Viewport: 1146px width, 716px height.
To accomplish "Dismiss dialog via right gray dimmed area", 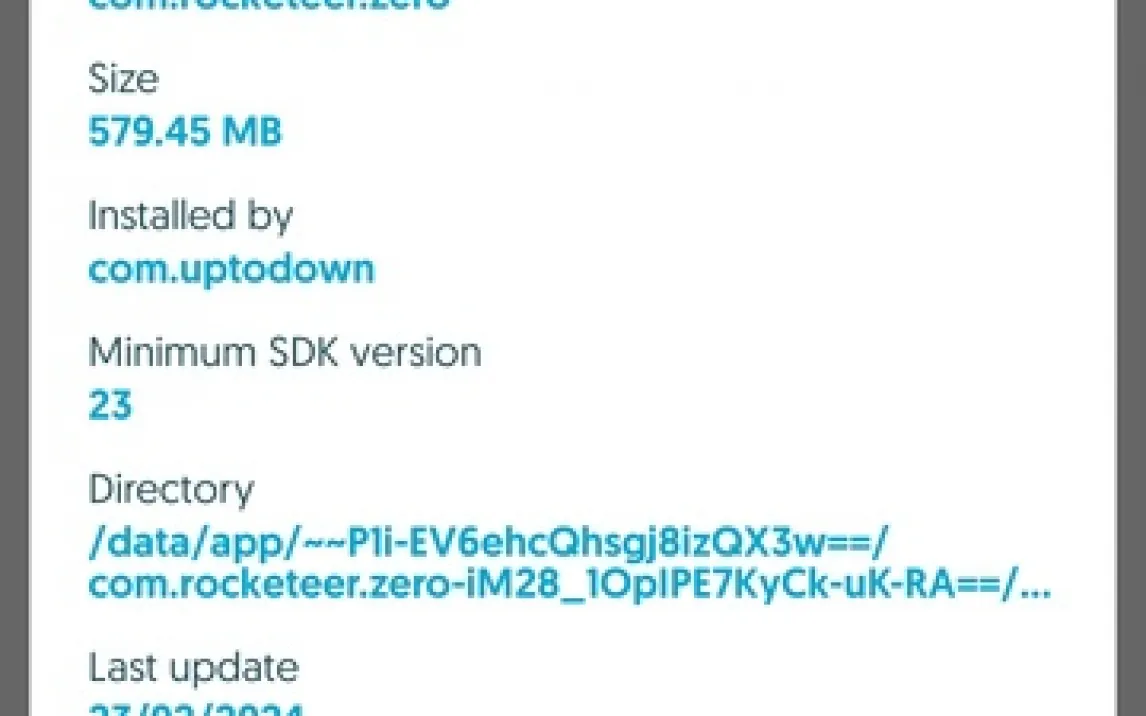I will tap(1131, 358).
